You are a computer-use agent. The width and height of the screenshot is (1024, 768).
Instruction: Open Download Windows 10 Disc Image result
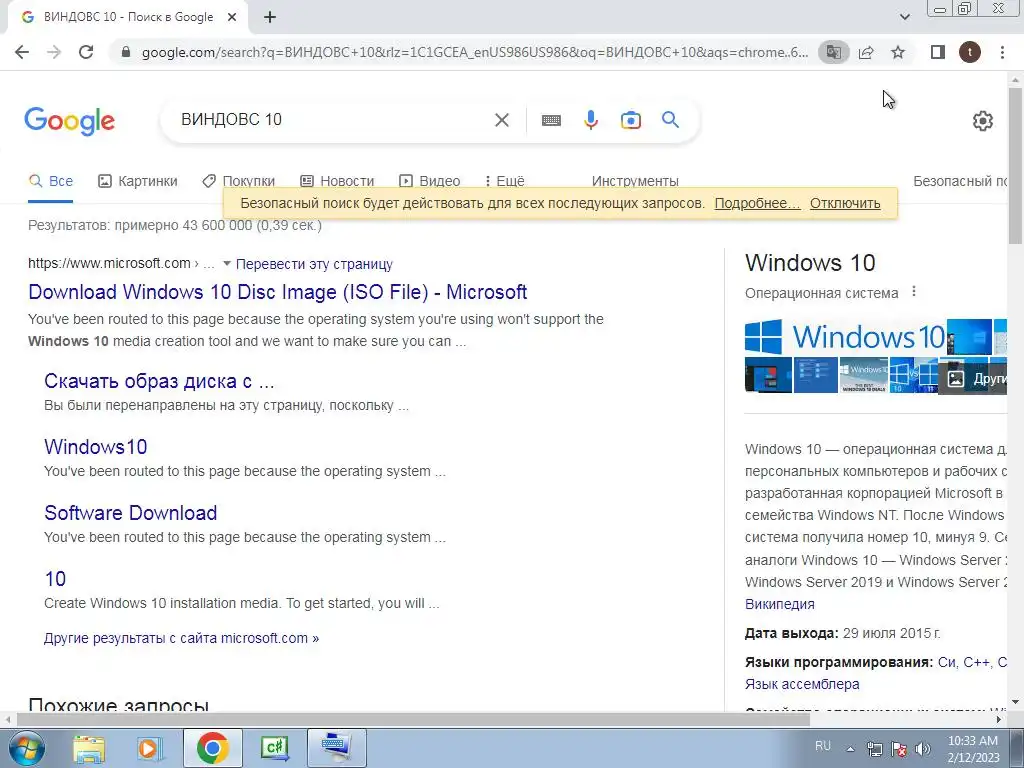pyautogui.click(x=278, y=292)
